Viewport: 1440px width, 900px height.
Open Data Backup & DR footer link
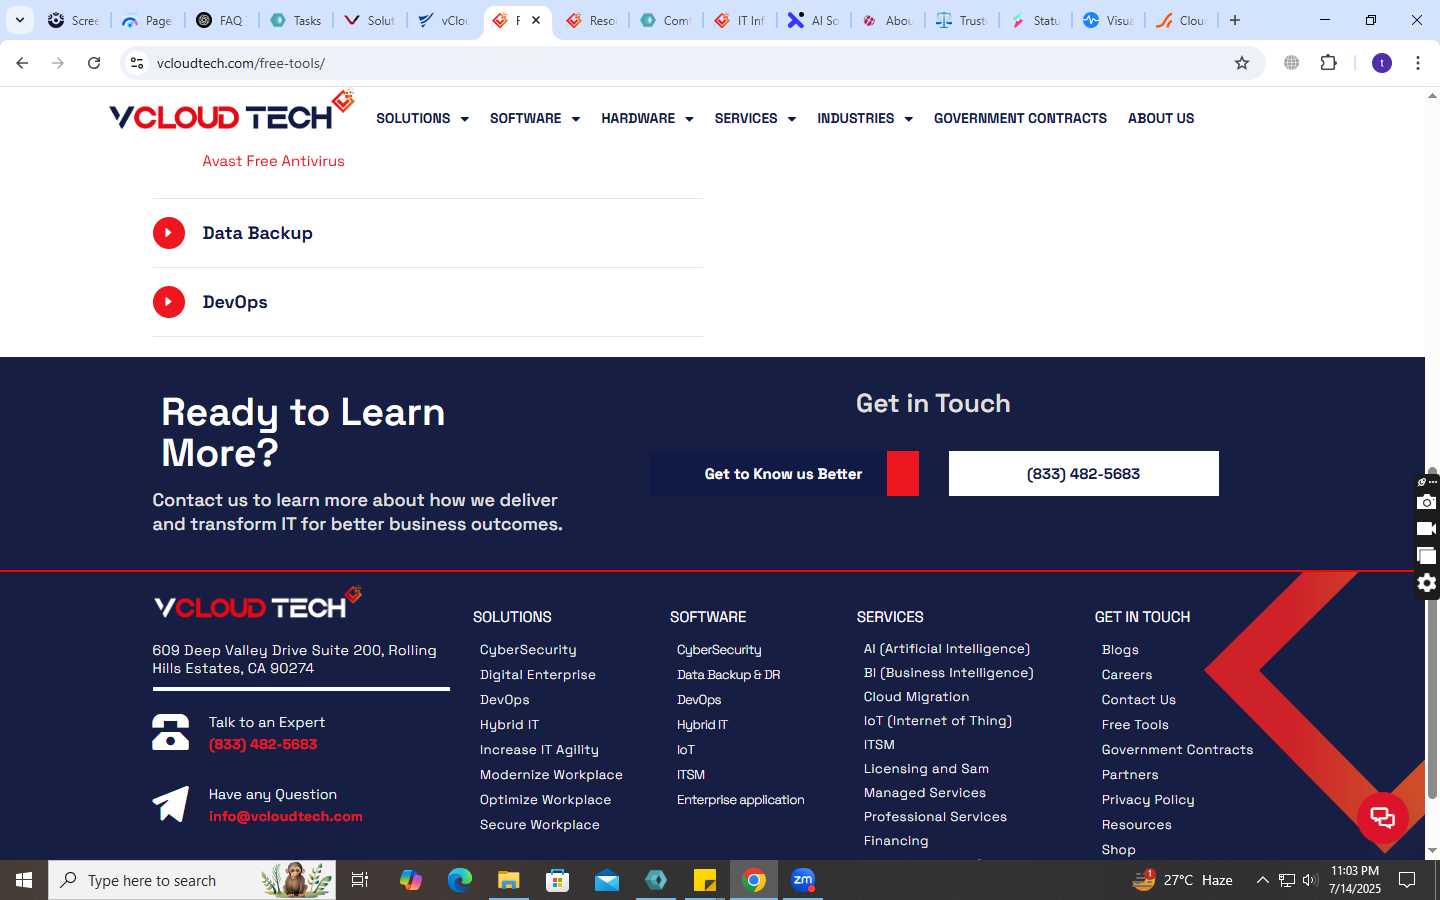pyautogui.click(x=728, y=675)
